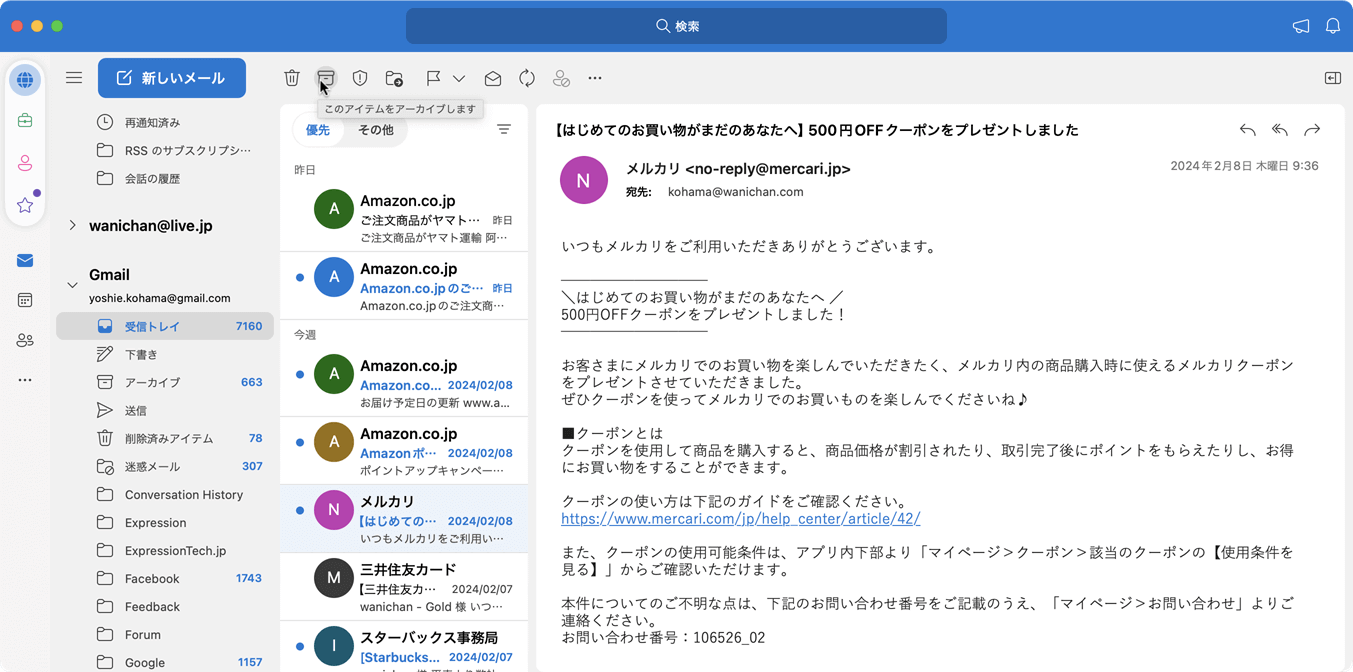Reply all with the double arrow icon
The height and width of the screenshot is (672, 1353).
(1280, 130)
